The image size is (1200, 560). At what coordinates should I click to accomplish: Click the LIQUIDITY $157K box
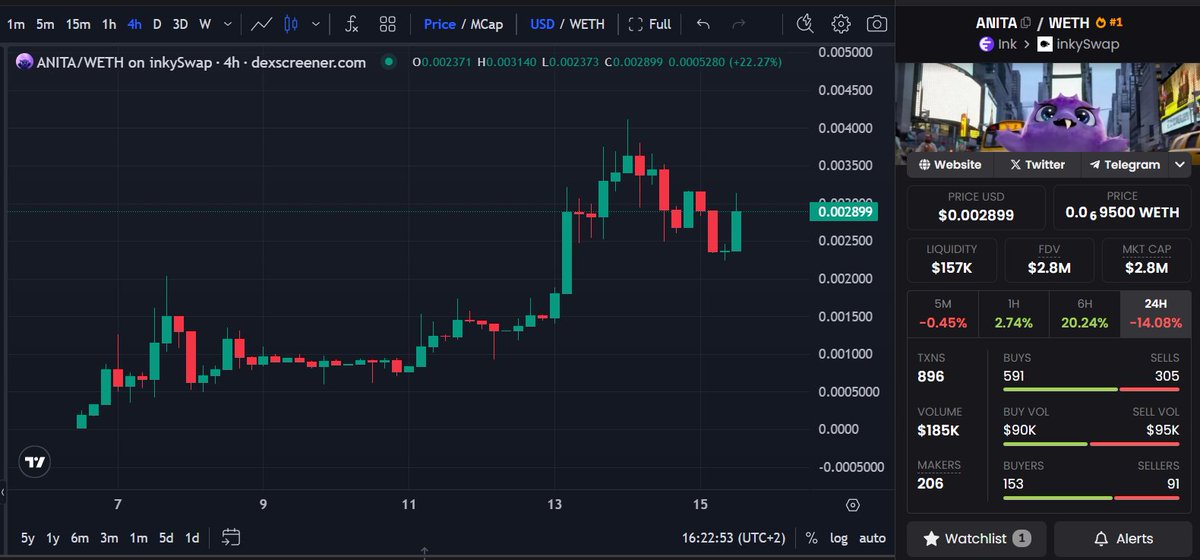(x=951, y=259)
